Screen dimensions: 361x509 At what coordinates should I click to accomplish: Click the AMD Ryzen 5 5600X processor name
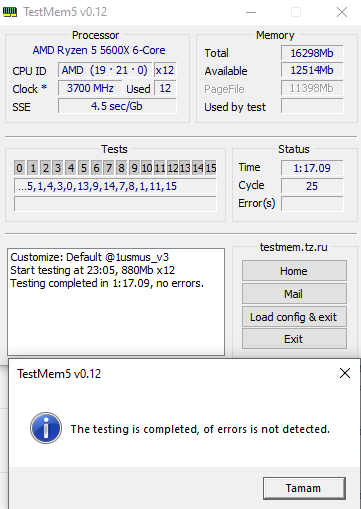pos(99,50)
